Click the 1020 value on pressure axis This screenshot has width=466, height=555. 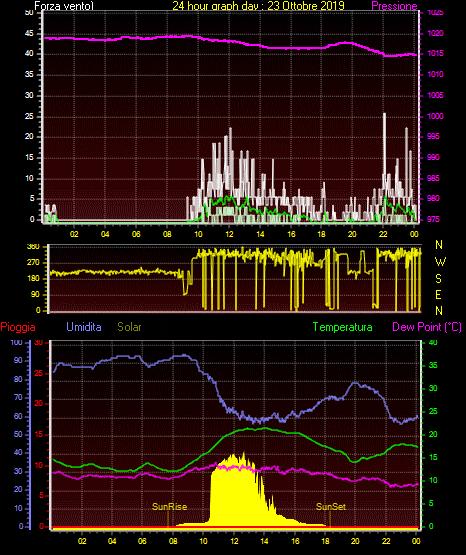(x=435, y=33)
